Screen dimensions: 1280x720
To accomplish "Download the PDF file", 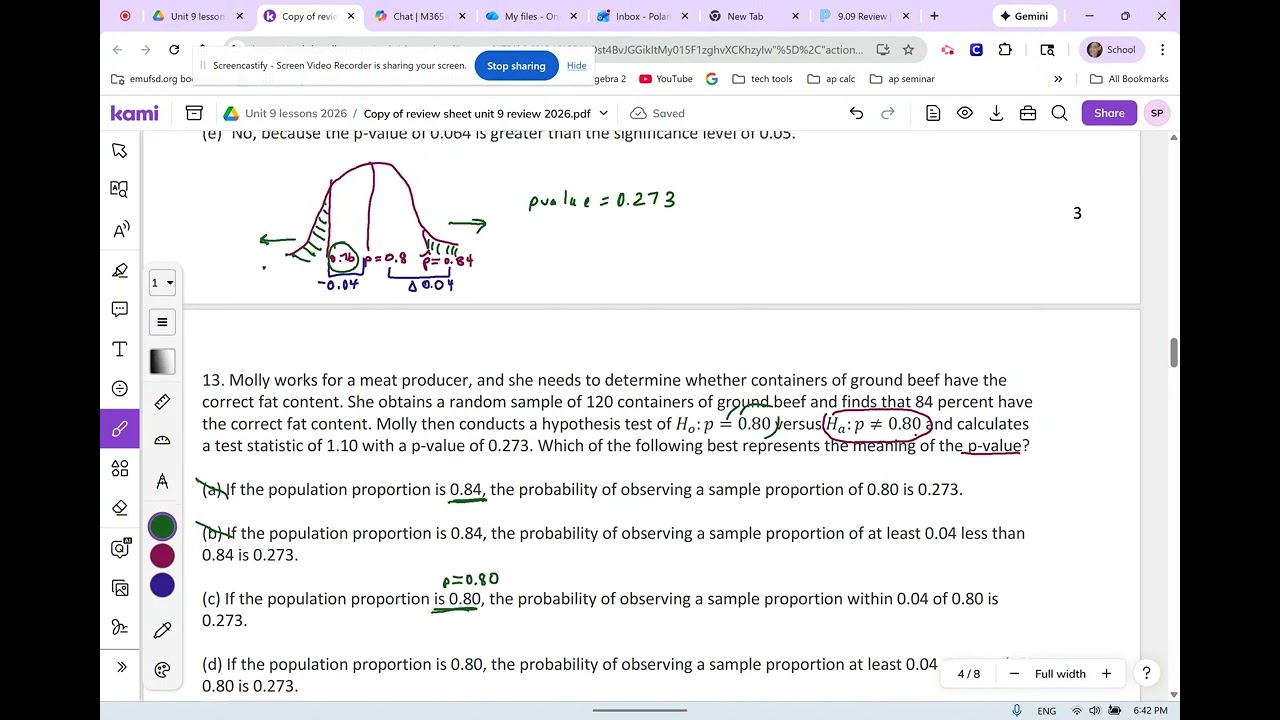I will [x=996, y=113].
